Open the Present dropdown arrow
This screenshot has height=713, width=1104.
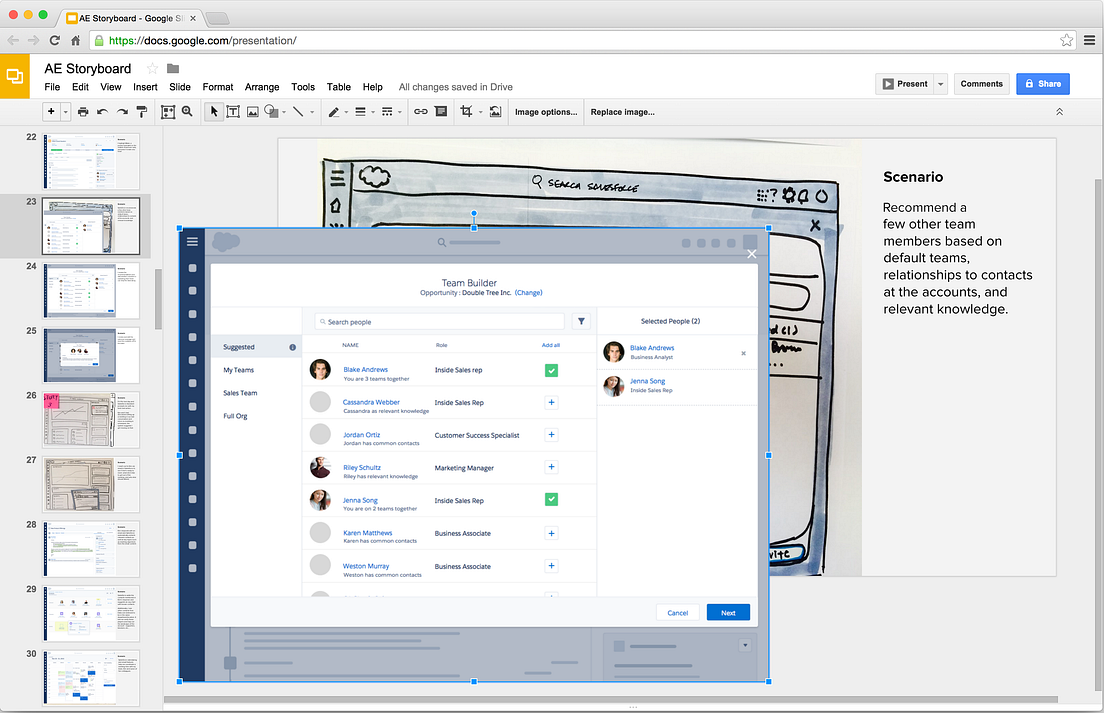click(x=941, y=84)
